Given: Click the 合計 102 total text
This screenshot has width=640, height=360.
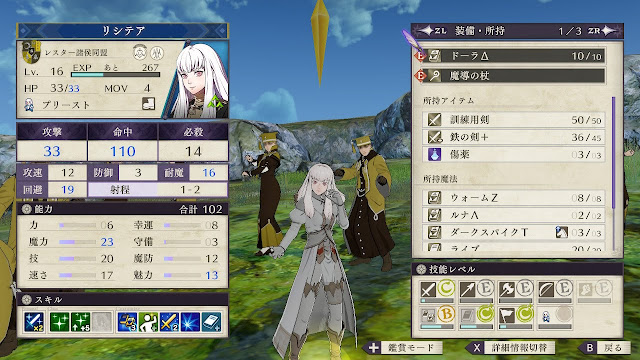Looking at the screenshot, I should point(201,209).
